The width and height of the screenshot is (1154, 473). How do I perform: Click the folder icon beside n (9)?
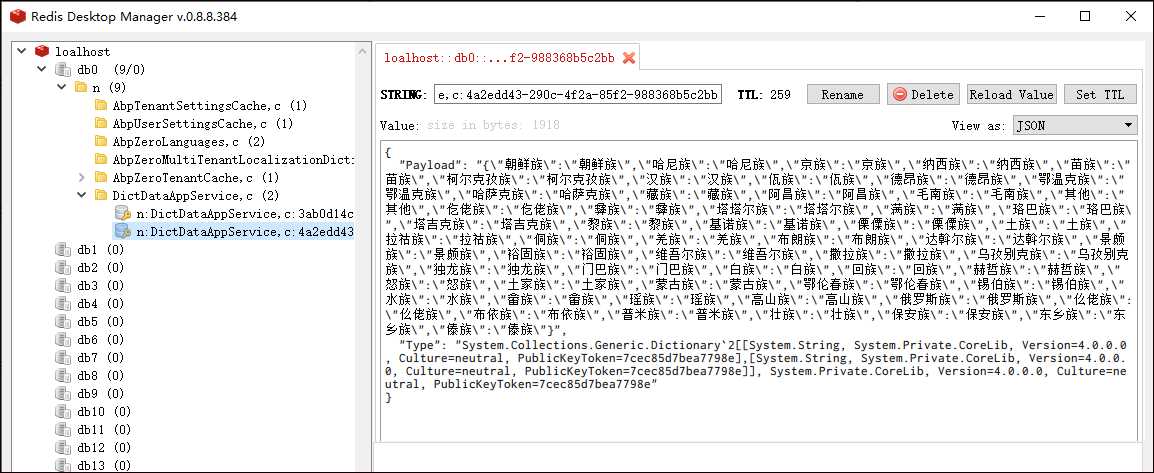pos(81,88)
